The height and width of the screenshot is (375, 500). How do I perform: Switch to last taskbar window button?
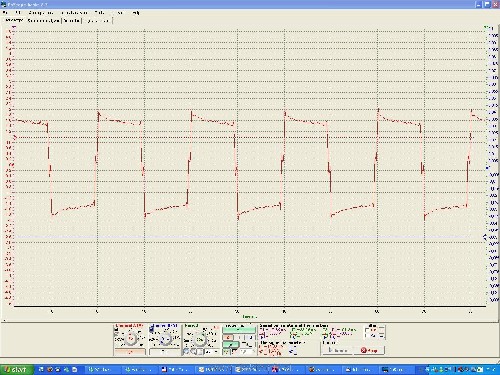pyautogui.click(x=398, y=369)
